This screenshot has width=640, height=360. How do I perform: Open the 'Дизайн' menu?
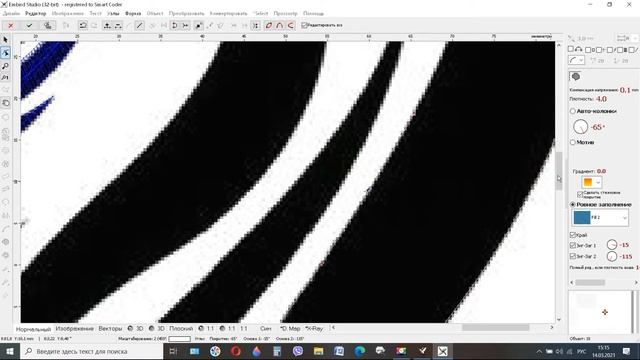(11, 13)
